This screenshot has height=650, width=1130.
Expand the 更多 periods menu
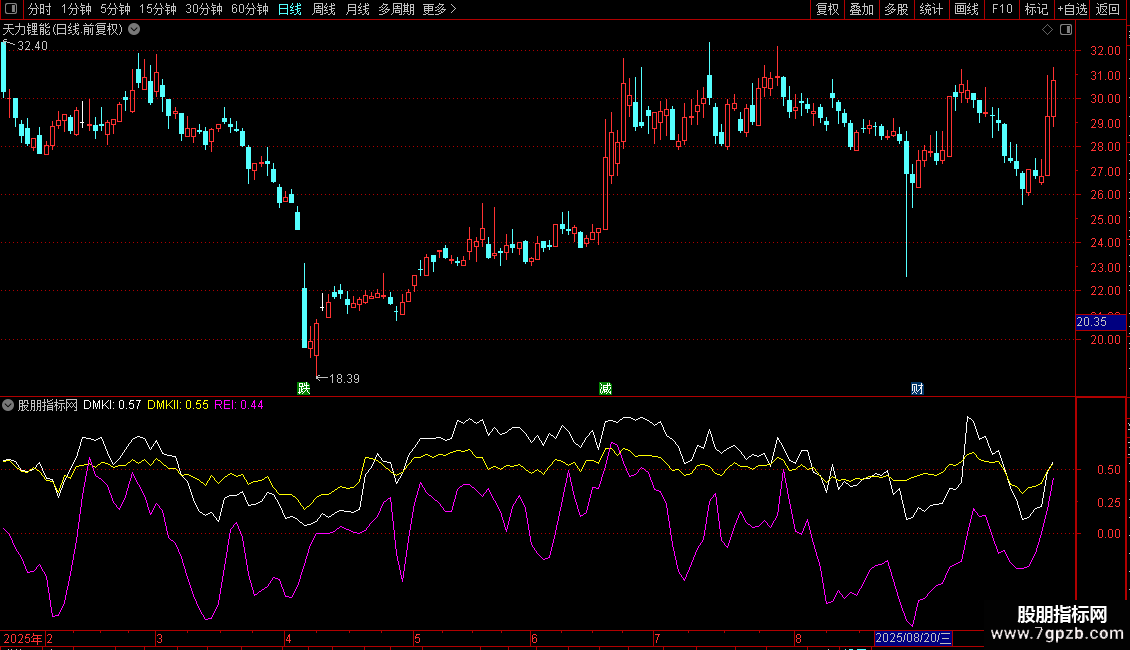pos(439,9)
